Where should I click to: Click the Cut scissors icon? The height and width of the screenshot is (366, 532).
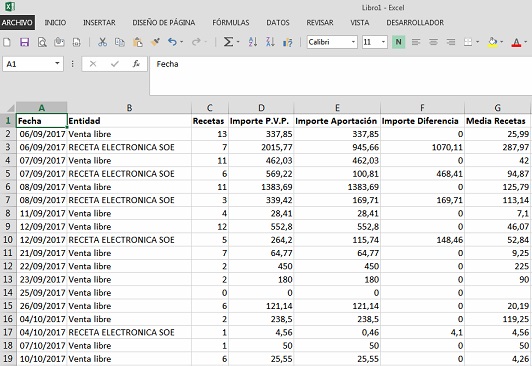(102, 42)
